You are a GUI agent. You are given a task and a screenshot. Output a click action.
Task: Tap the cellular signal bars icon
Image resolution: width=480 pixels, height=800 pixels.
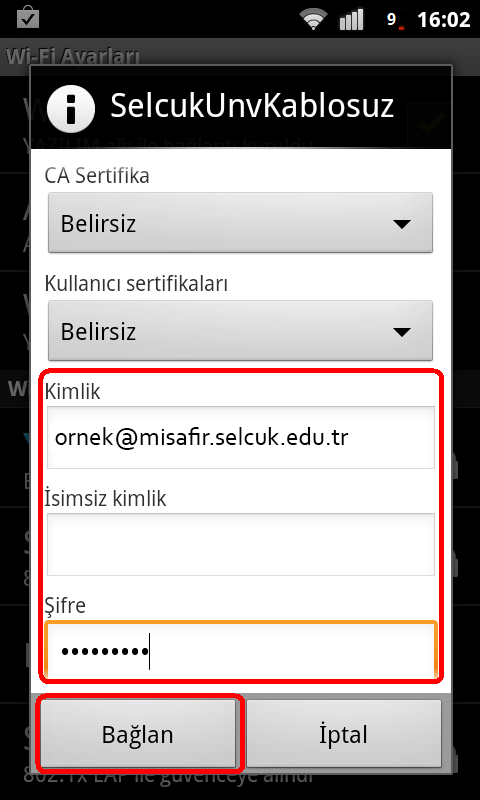(352, 20)
